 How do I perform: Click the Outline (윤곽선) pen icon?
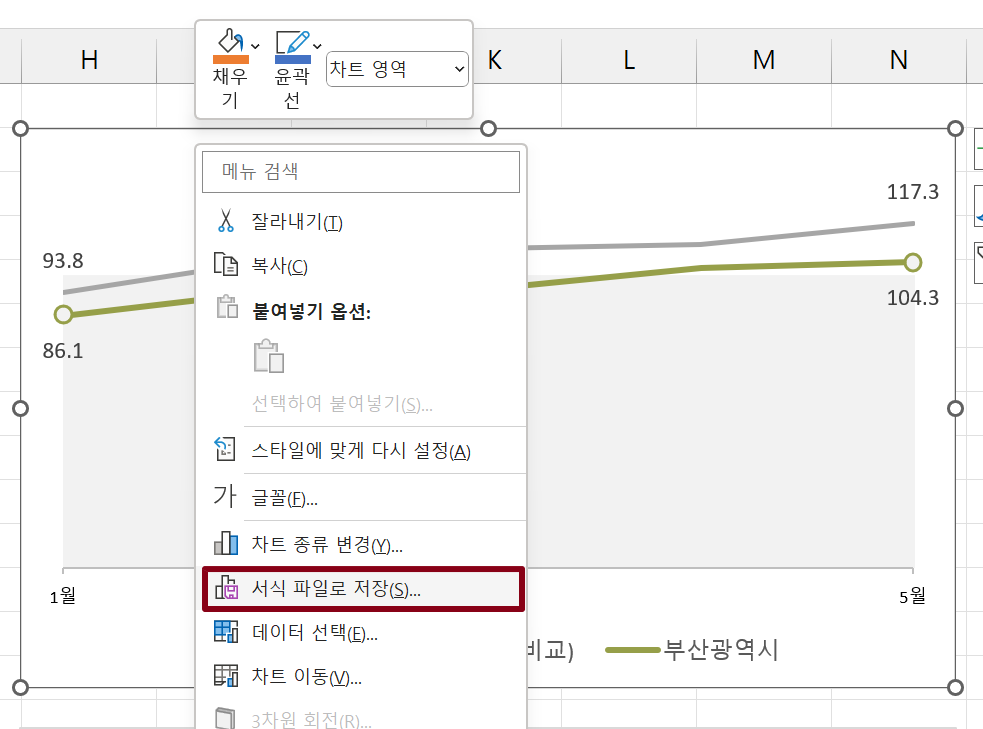point(292,42)
